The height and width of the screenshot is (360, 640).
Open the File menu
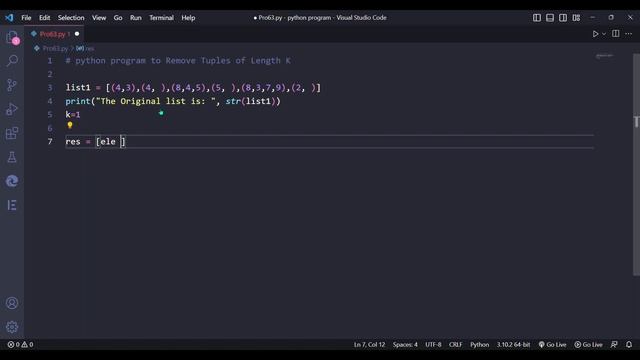point(26,18)
